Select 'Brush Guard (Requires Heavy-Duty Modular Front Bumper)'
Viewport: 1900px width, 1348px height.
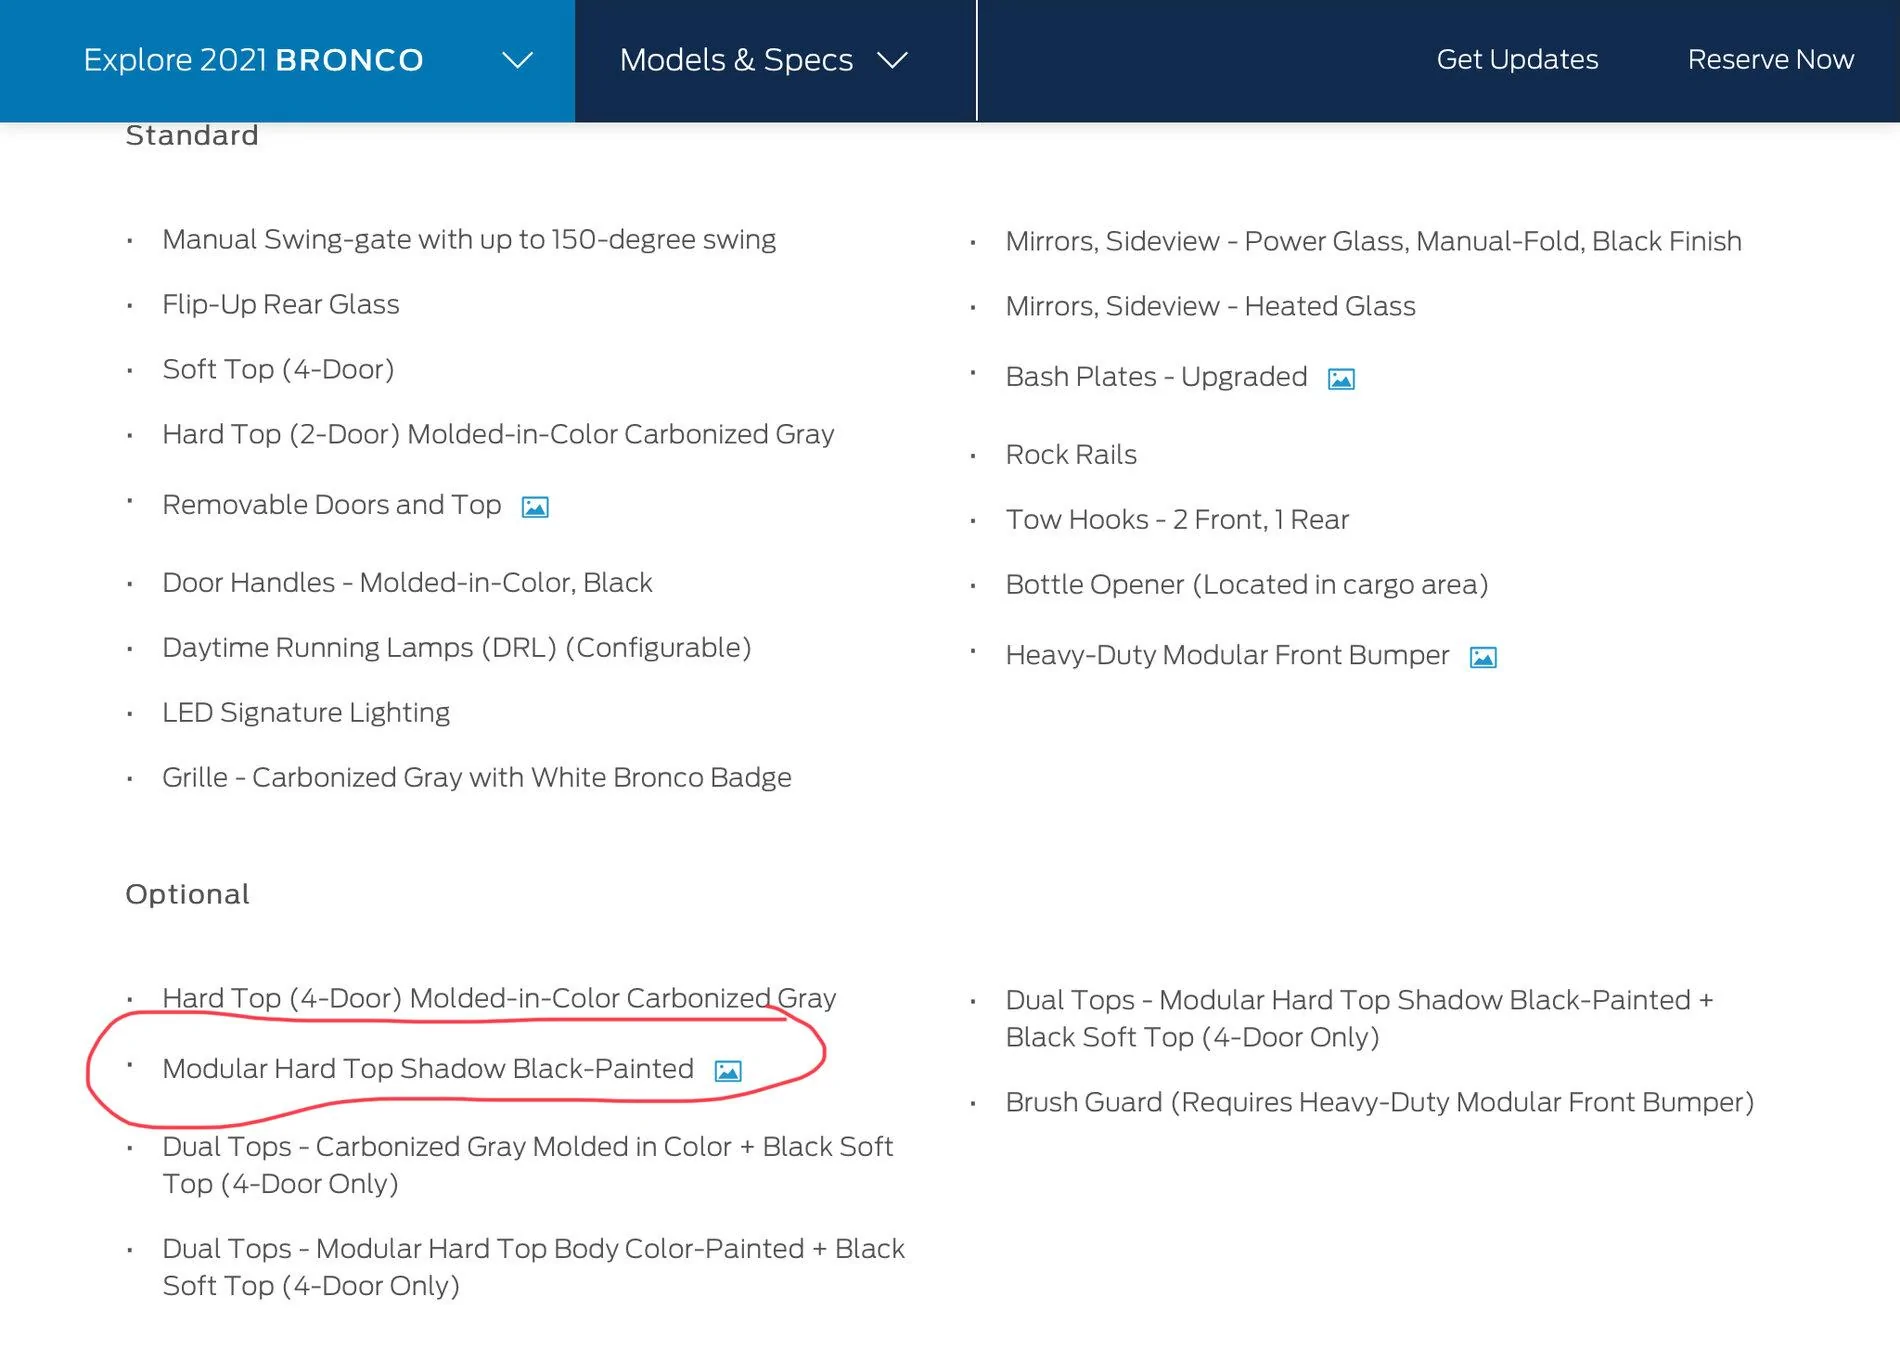click(1380, 1103)
